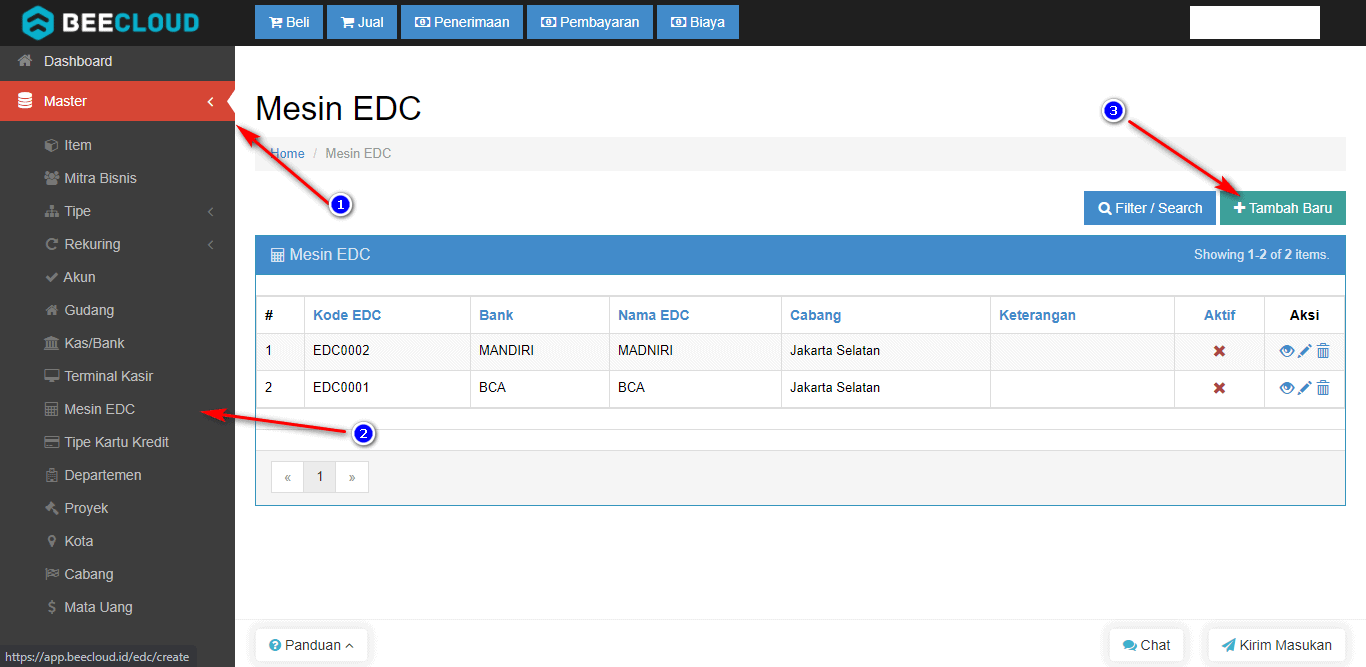This screenshot has height=667, width=1366.
Task: Sort by Kode EDC column
Action: click(347, 315)
